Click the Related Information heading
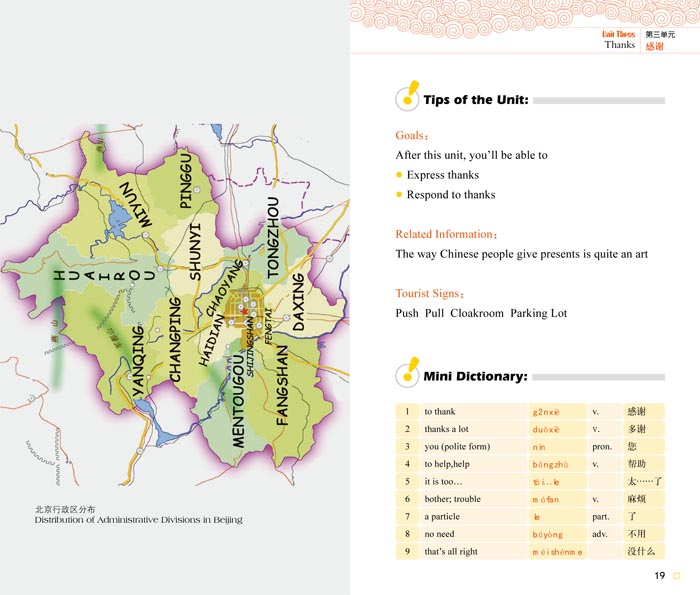 pos(446,234)
